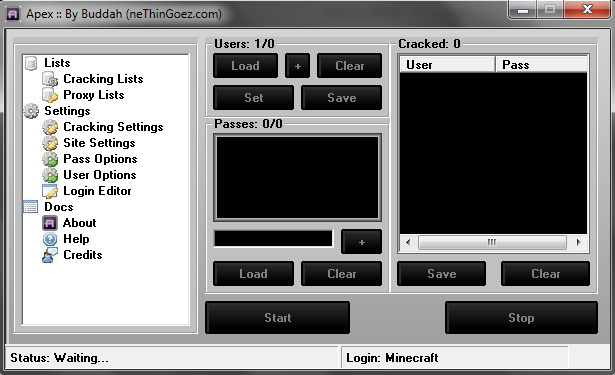Screen dimensions: 615x375
Task: Click the Set button under Users
Action: (x=253, y=98)
